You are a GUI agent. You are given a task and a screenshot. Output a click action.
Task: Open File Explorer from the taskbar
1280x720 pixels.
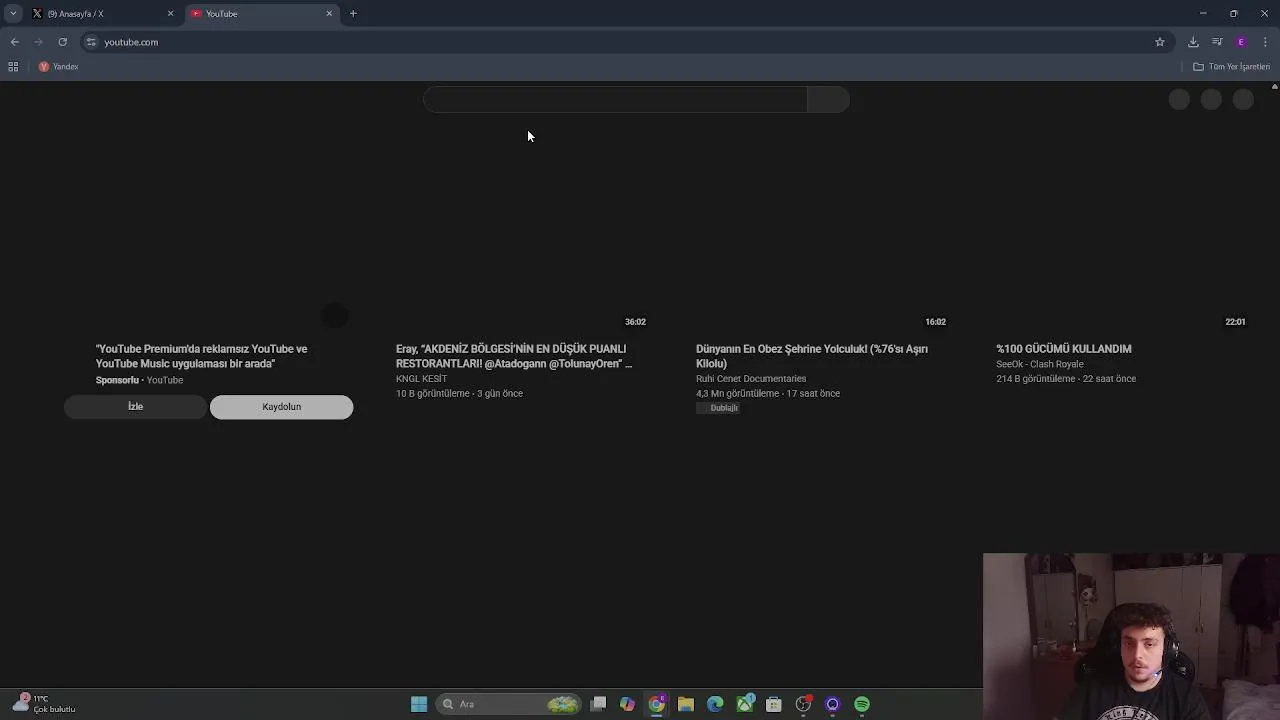pyautogui.click(x=686, y=704)
